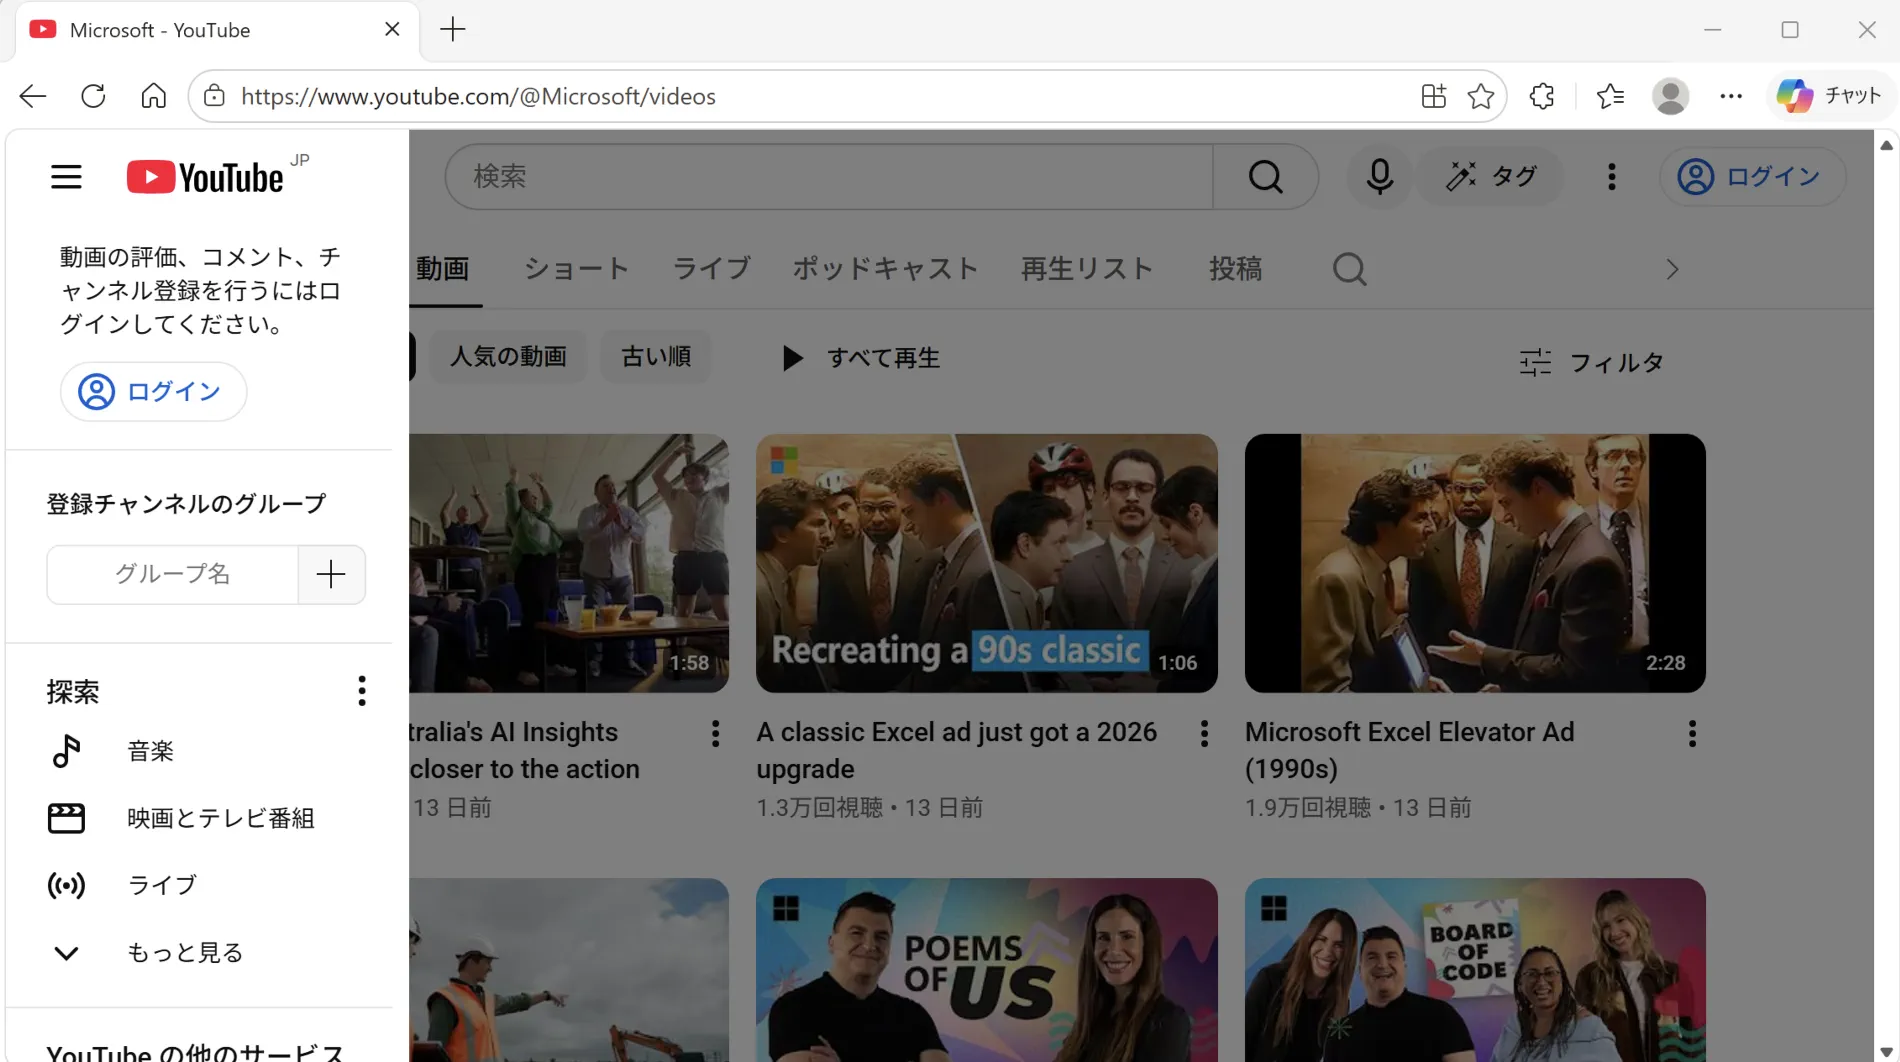This screenshot has height=1062, width=1900.
Task: Open 映画とテレビ番組 in the sidebar
Action: (x=200, y=818)
